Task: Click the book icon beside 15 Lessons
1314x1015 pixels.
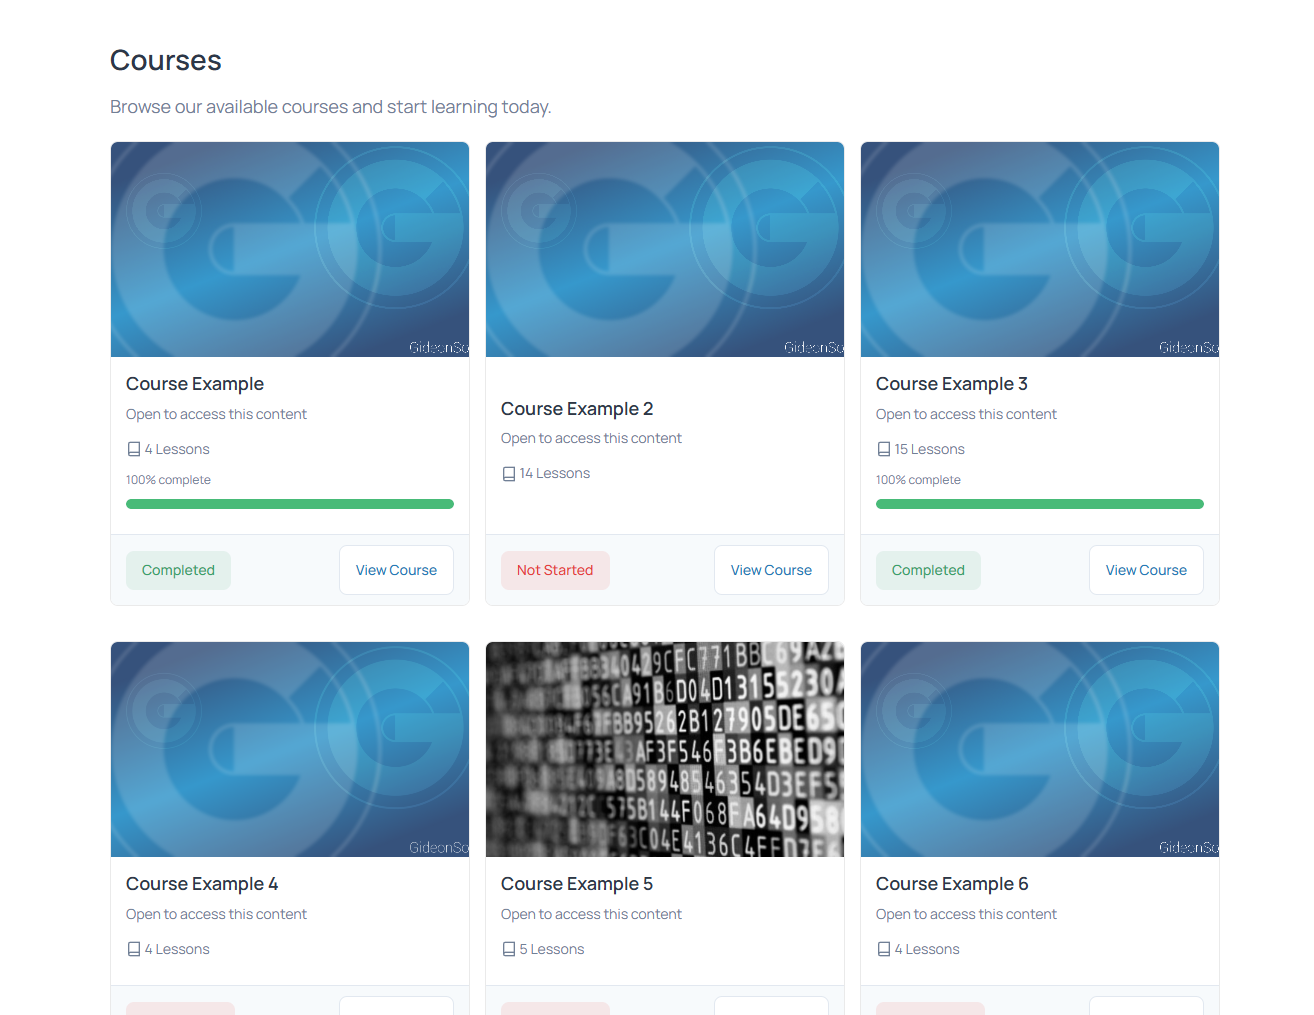Action: (884, 450)
